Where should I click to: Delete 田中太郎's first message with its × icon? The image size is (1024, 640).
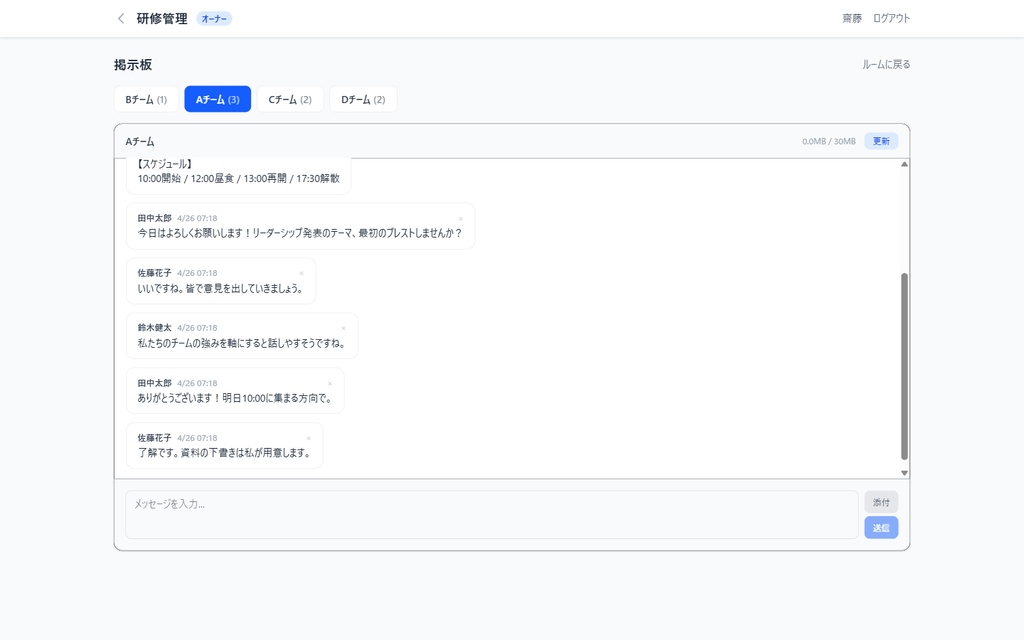tap(461, 218)
